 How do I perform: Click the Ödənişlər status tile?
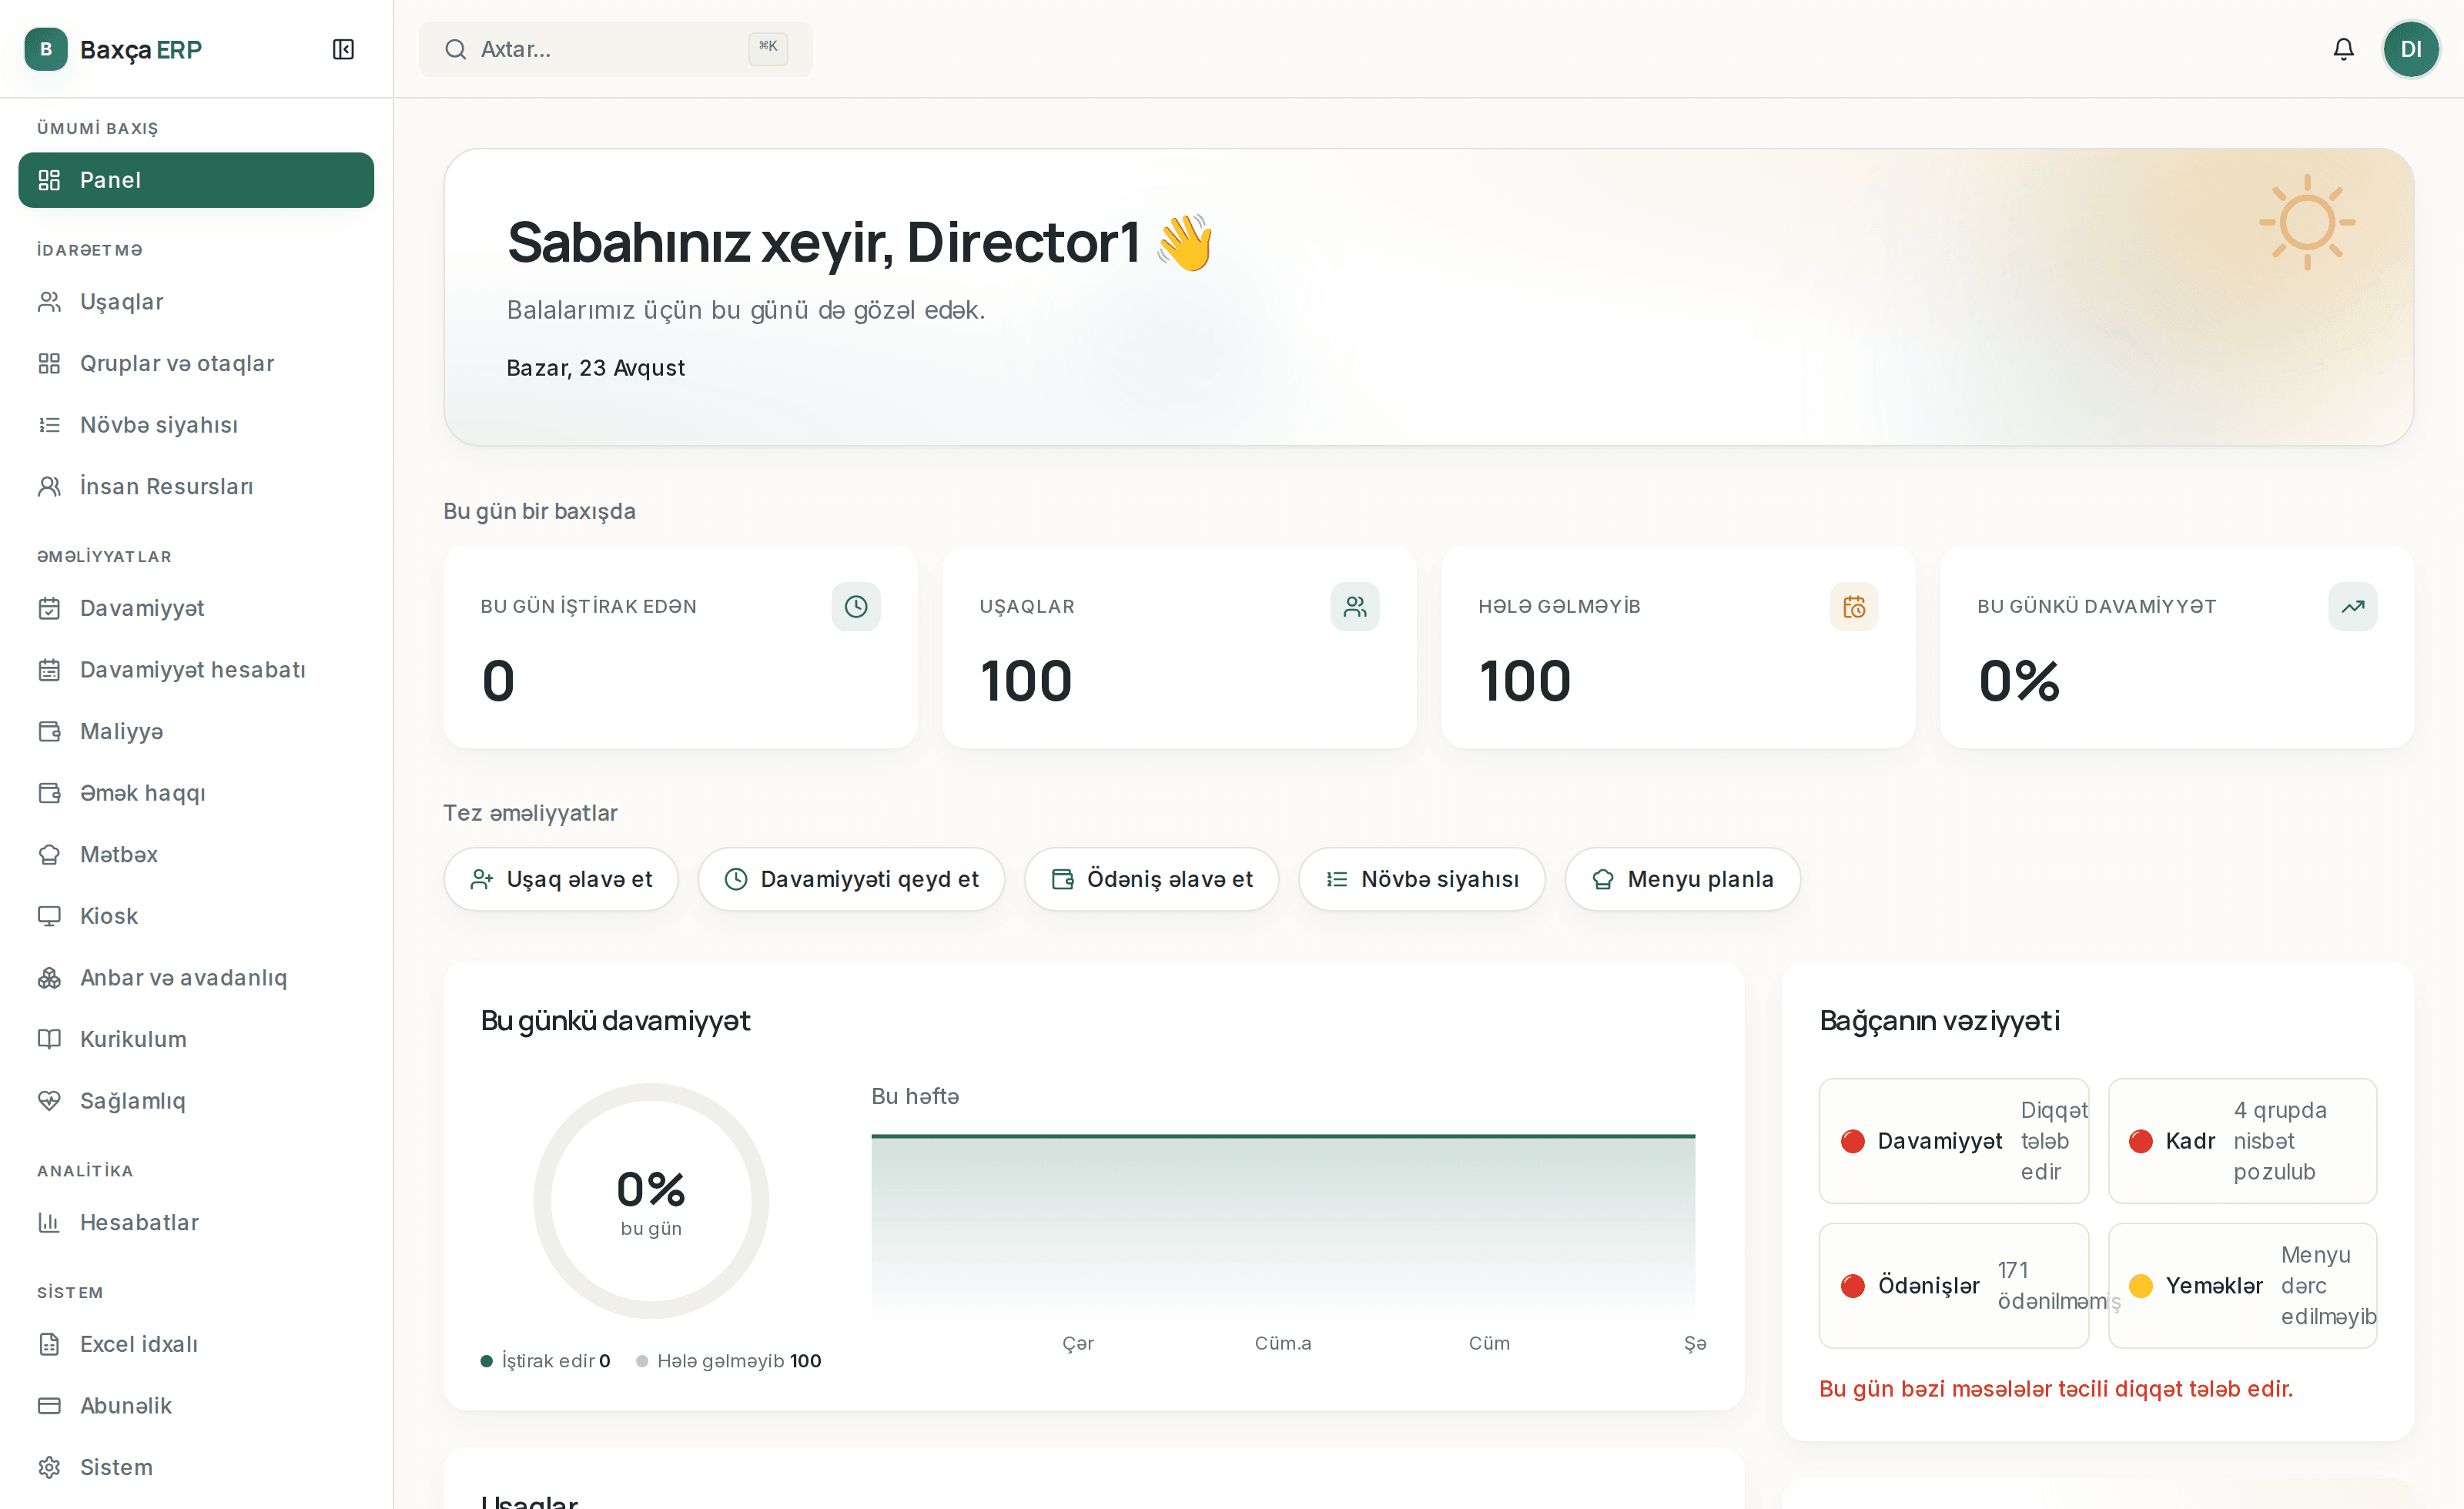click(1953, 1286)
